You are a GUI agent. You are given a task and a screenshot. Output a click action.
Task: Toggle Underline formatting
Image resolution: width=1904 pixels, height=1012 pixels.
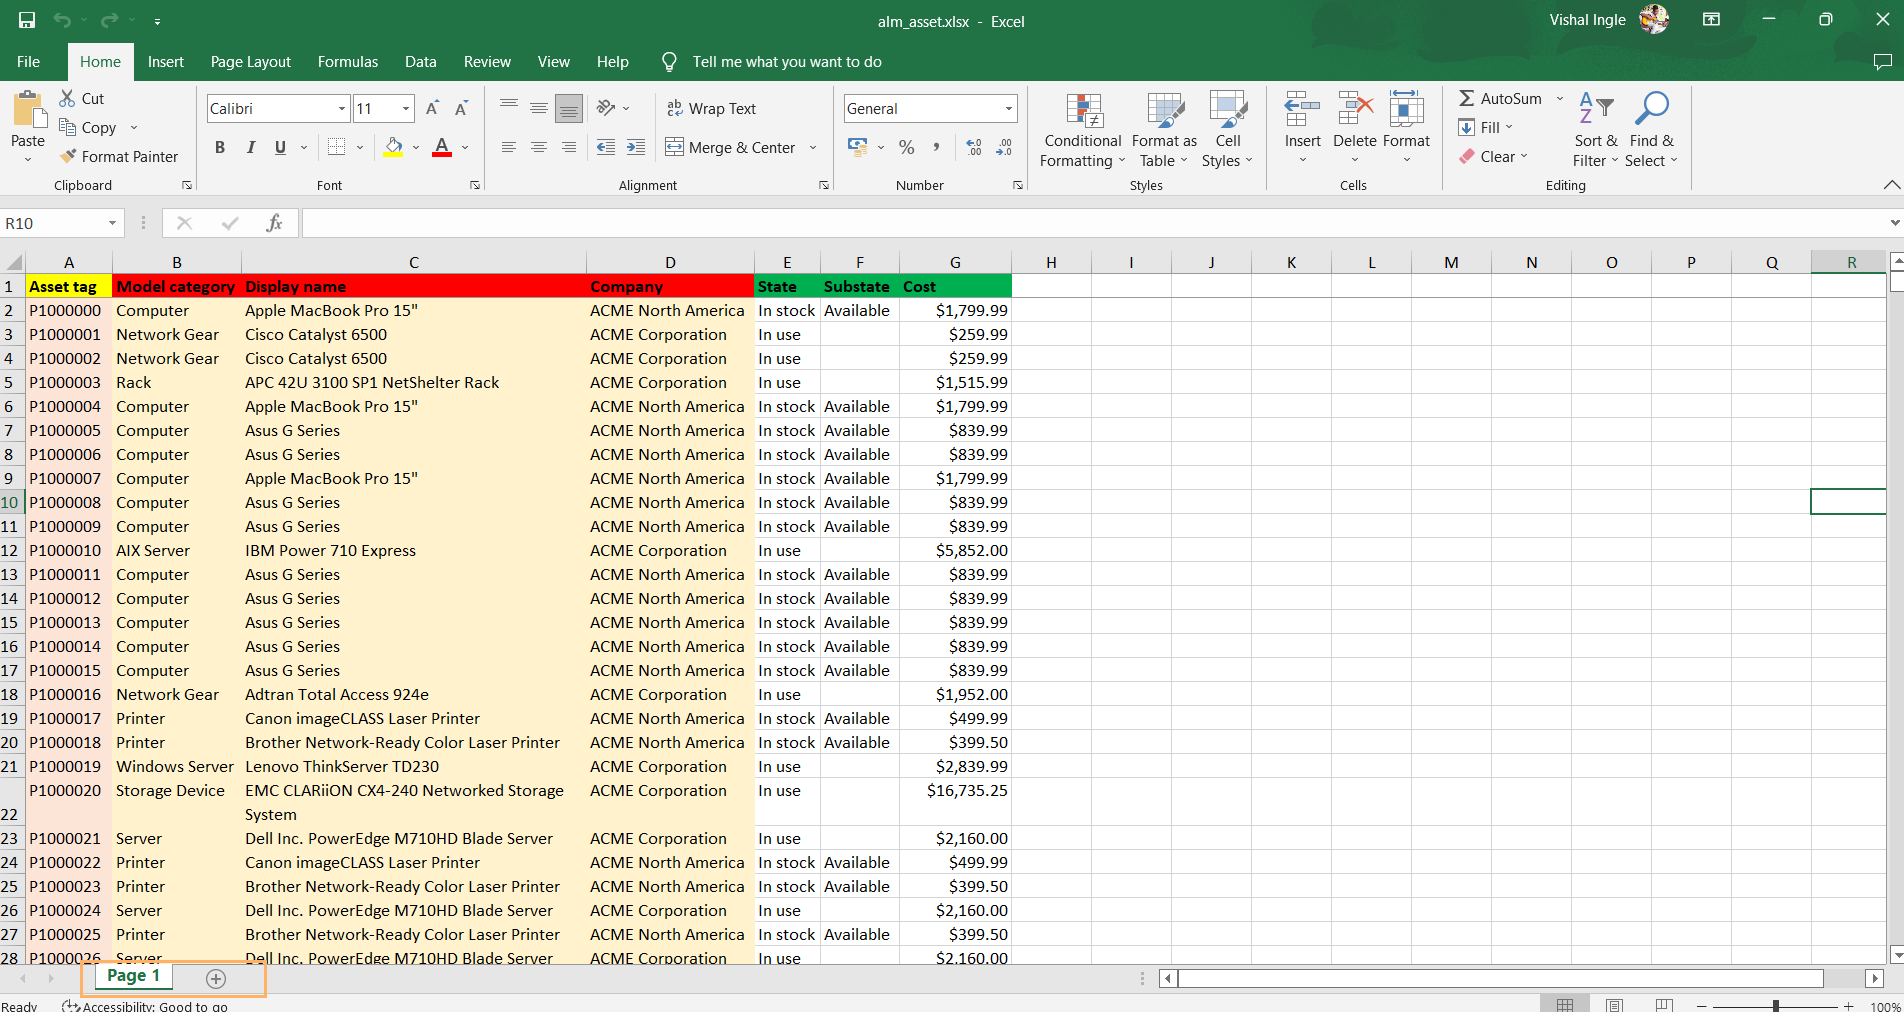[x=280, y=147]
